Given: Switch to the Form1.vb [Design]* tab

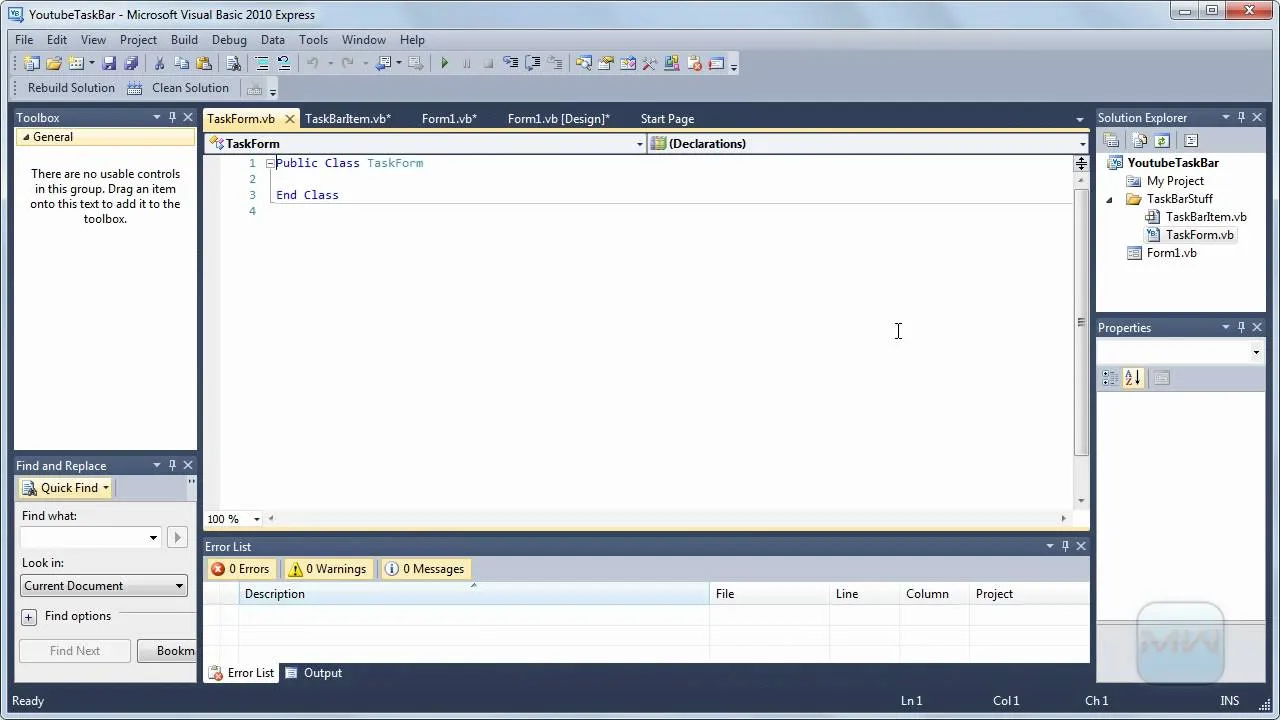Looking at the screenshot, I should (x=558, y=119).
